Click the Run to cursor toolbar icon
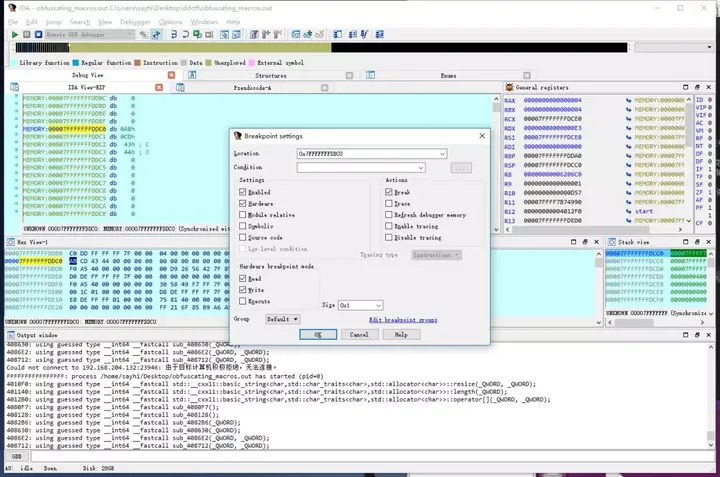Viewport: 720px width, 477px height. click(209, 34)
